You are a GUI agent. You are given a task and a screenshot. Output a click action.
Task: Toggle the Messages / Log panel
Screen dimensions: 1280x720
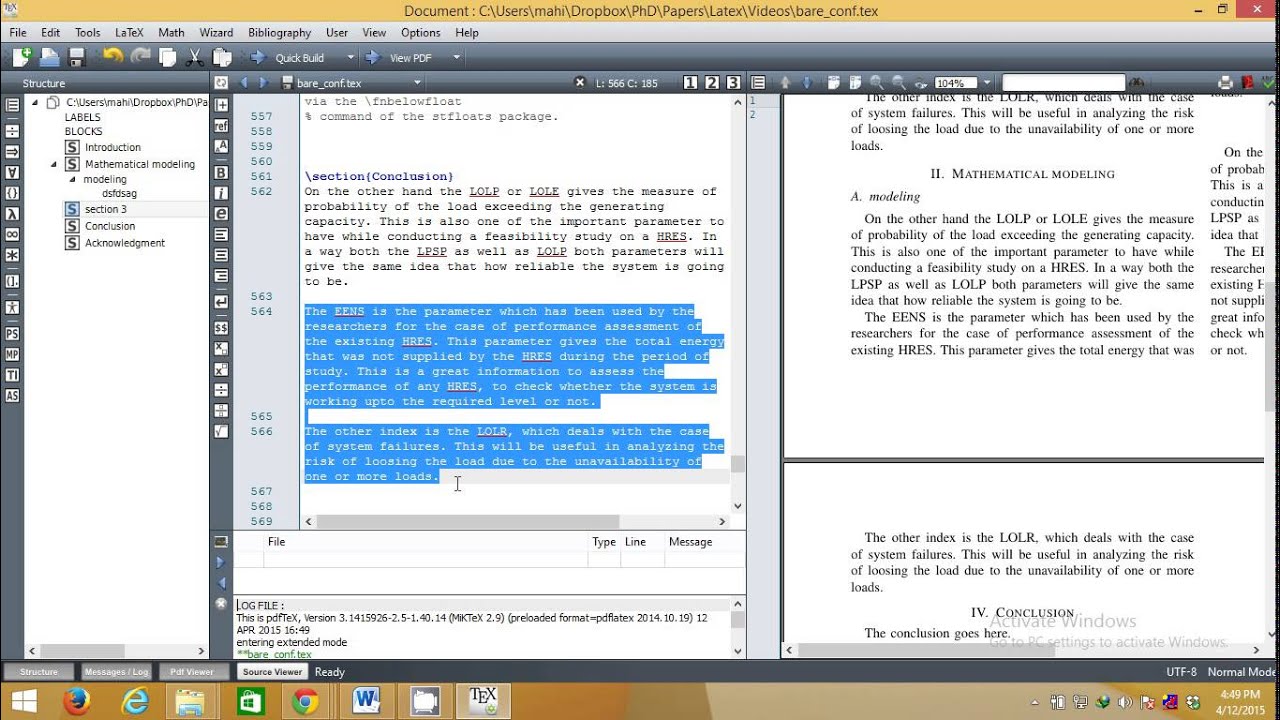pyautogui.click(x=116, y=672)
